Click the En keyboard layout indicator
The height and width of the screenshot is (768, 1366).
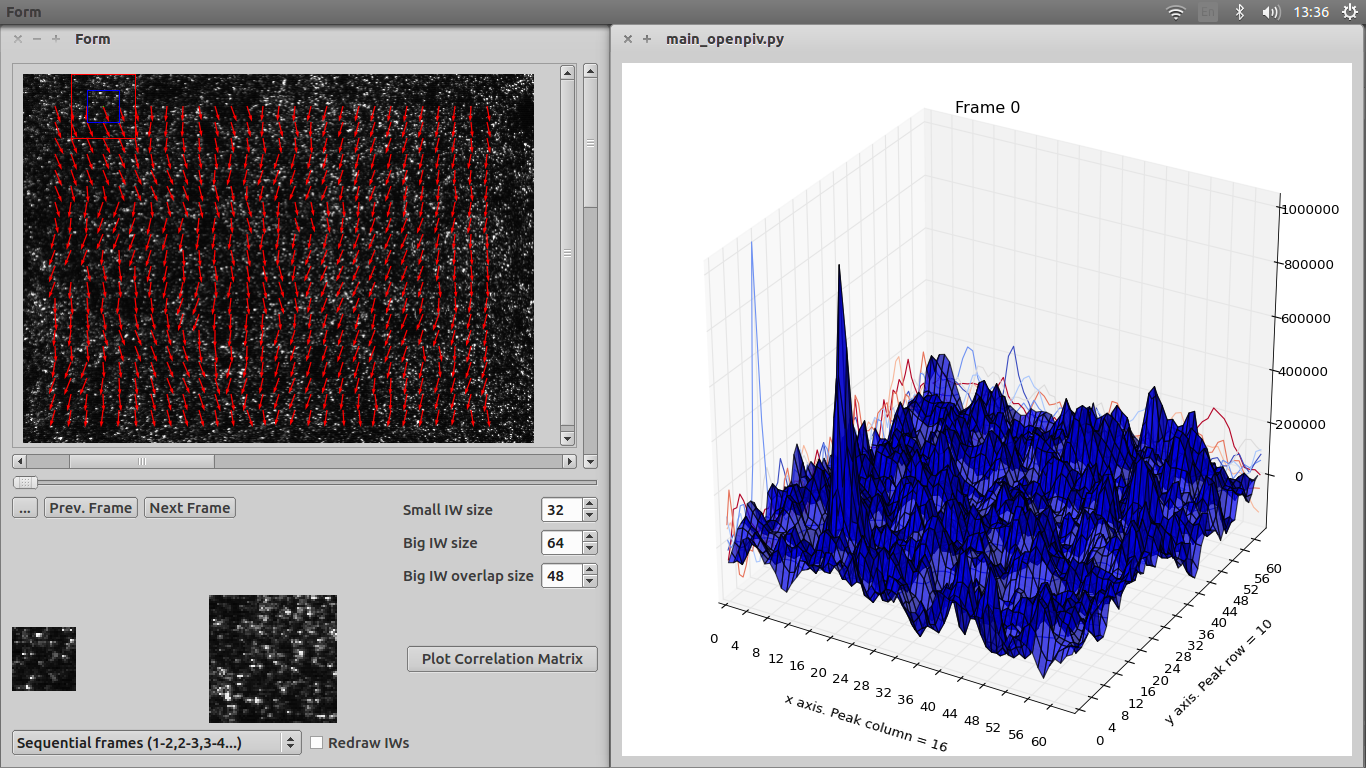(1208, 12)
